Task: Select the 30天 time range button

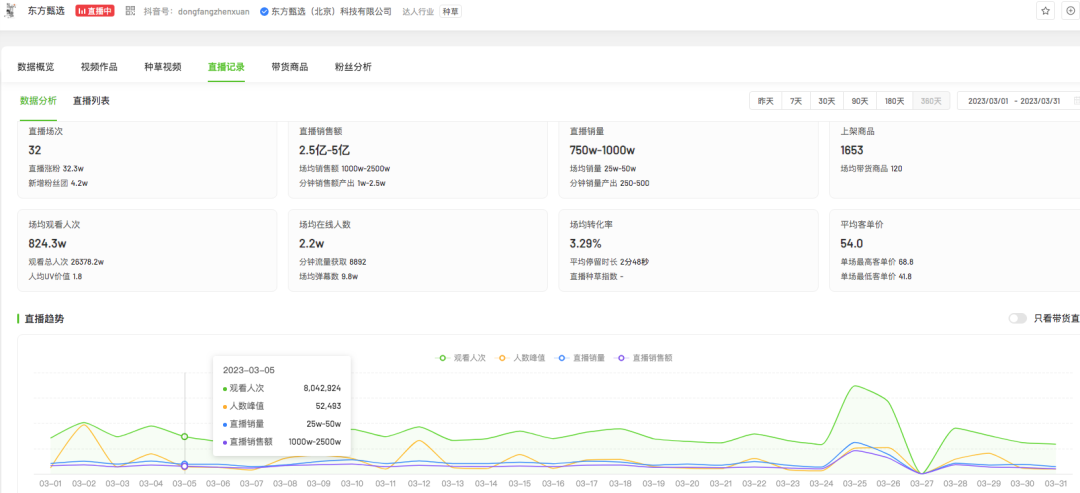Action: (826, 101)
